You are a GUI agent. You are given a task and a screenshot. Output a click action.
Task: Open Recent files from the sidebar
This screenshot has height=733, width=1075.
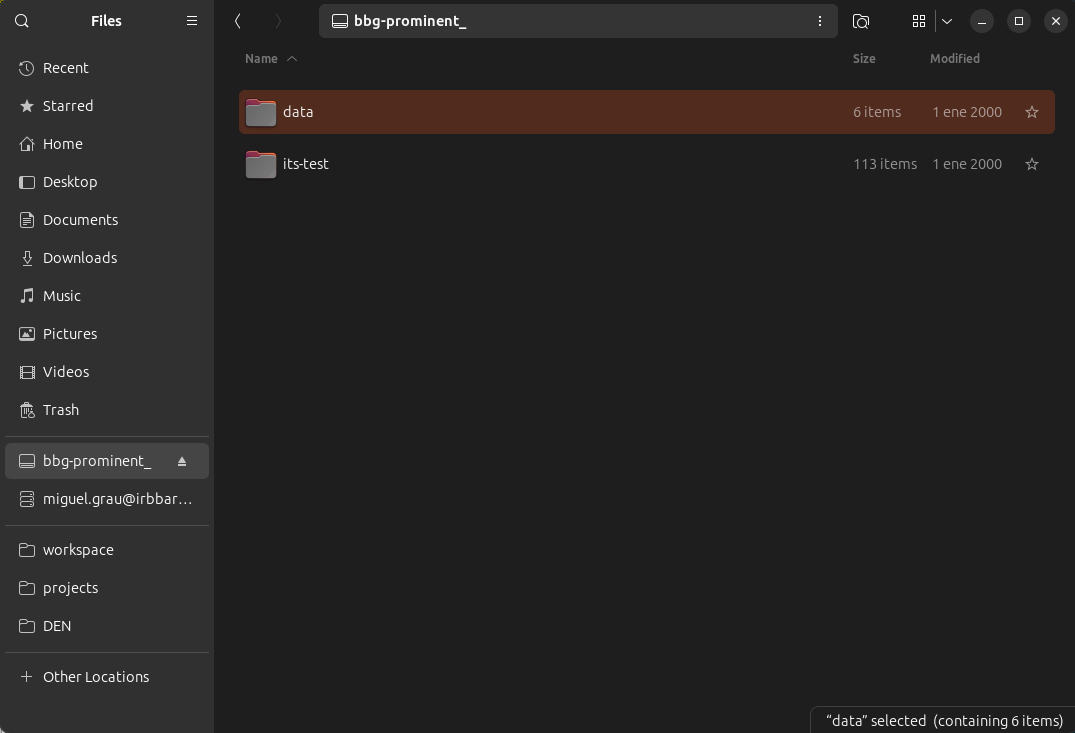click(64, 67)
